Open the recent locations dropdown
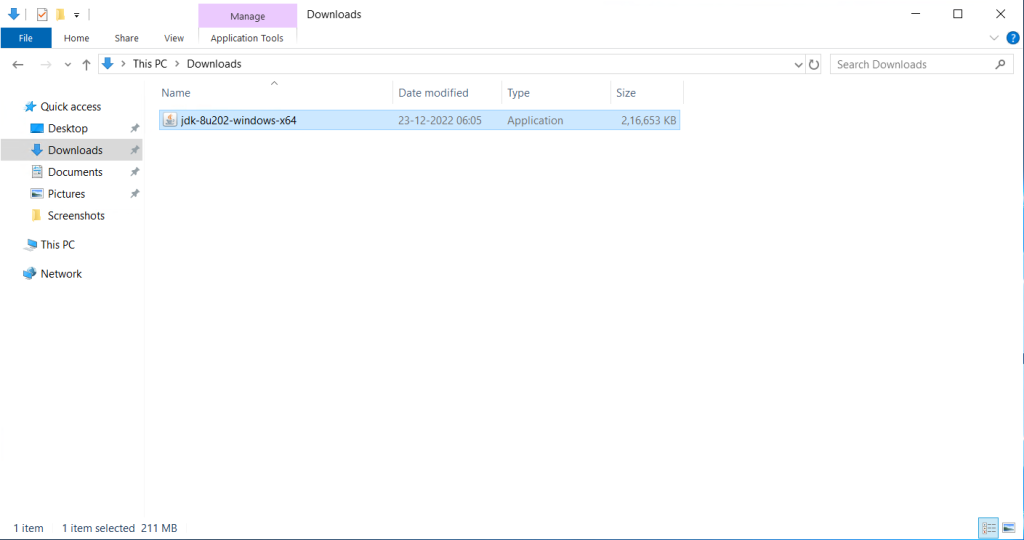This screenshot has height=540, width=1024. pyautogui.click(x=67, y=65)
